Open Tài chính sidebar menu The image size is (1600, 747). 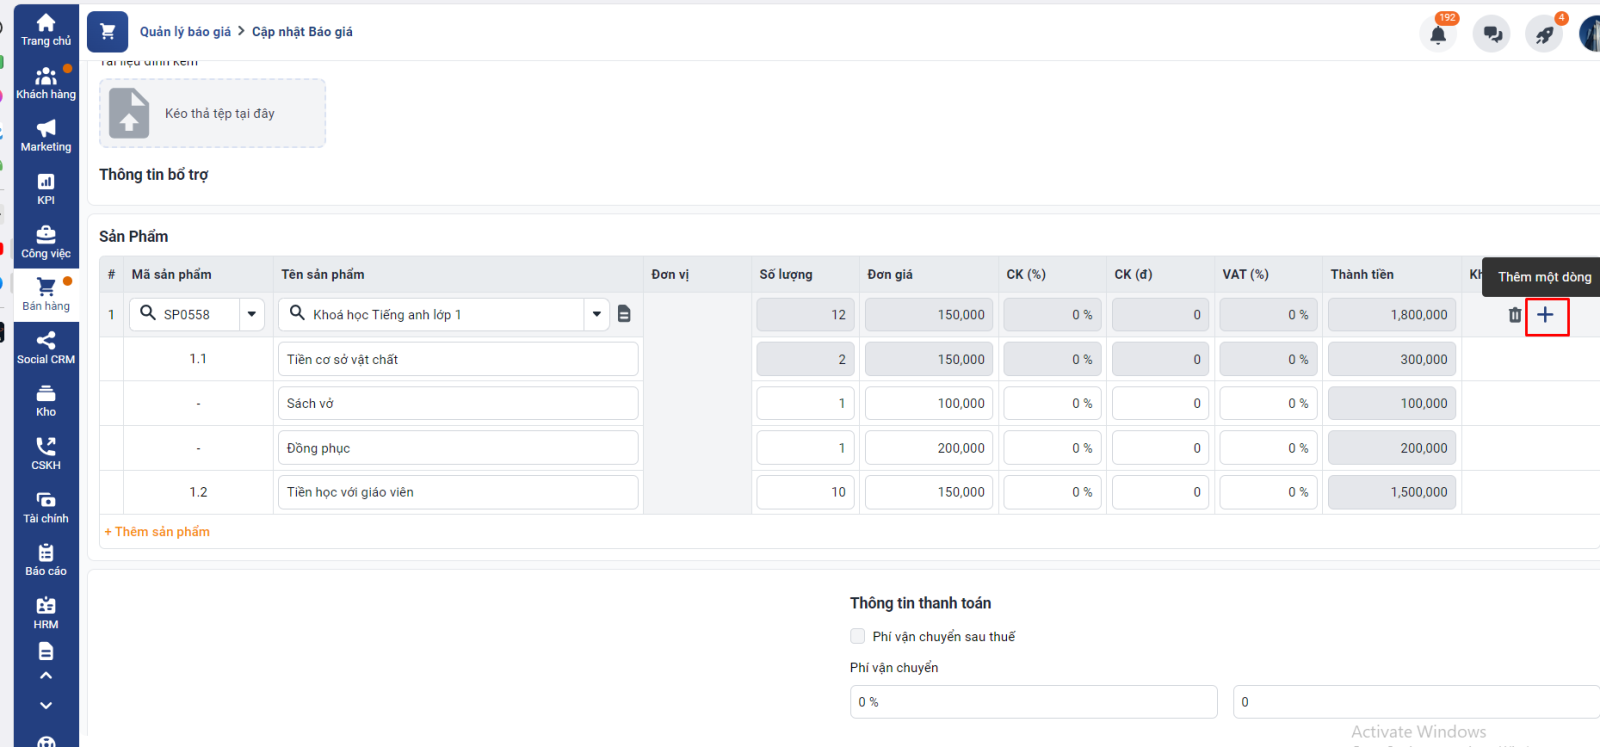(46, 507)
